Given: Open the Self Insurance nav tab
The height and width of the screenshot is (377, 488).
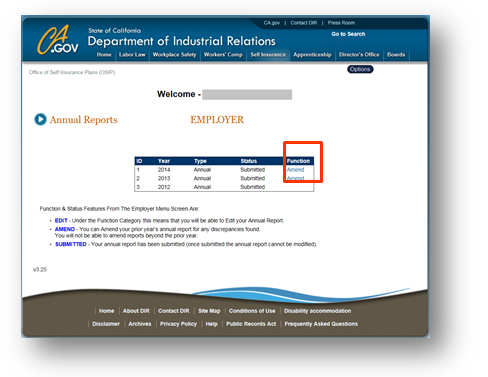Looking at the screenshot, I should [268, 55].
